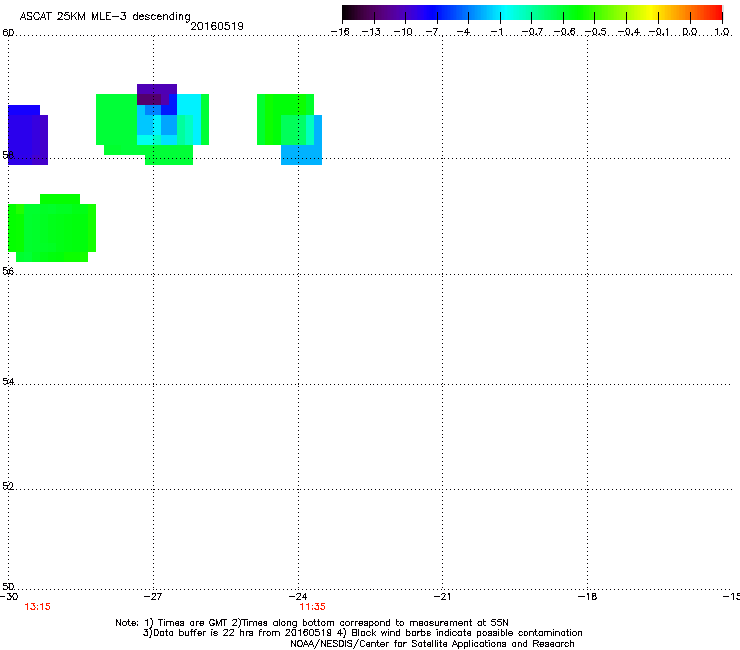Click the 'ASCAT 25KM MLE-3 descending' title
740x650 pixels.
(x=105, y=17)
